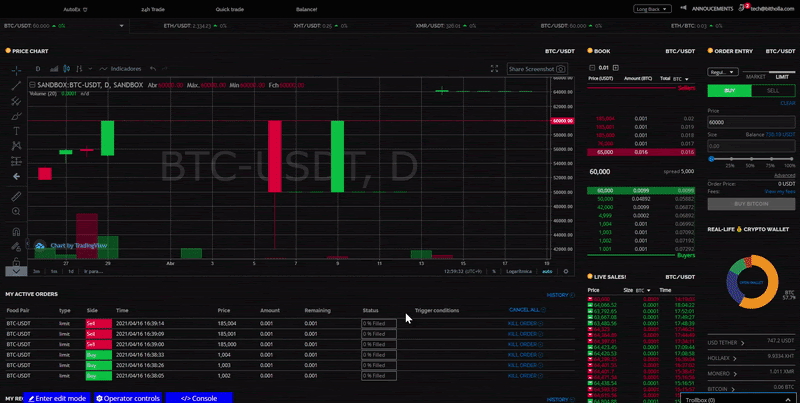Click 'Ir para...' go to date
The image size is (800, 403).
(x=93, y=271)
